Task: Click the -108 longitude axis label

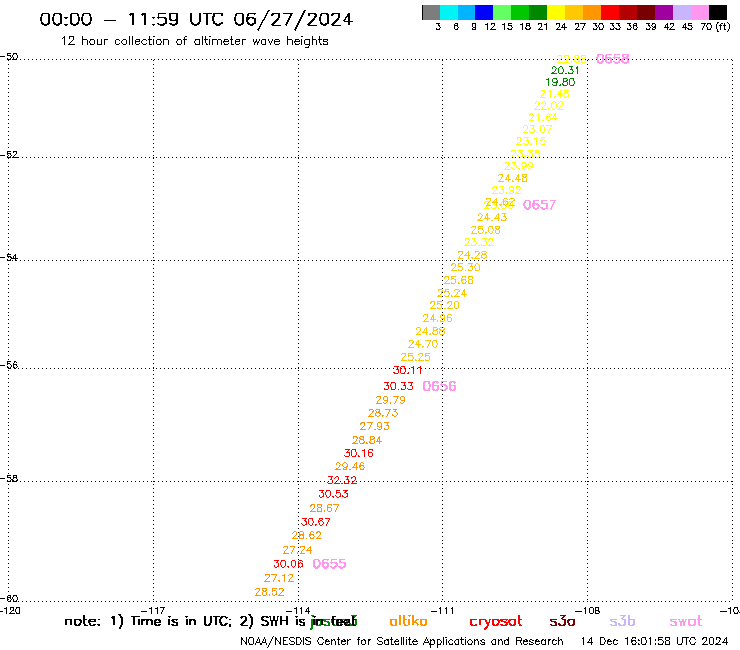Action: pyautogui.click(x=588, y=610)
